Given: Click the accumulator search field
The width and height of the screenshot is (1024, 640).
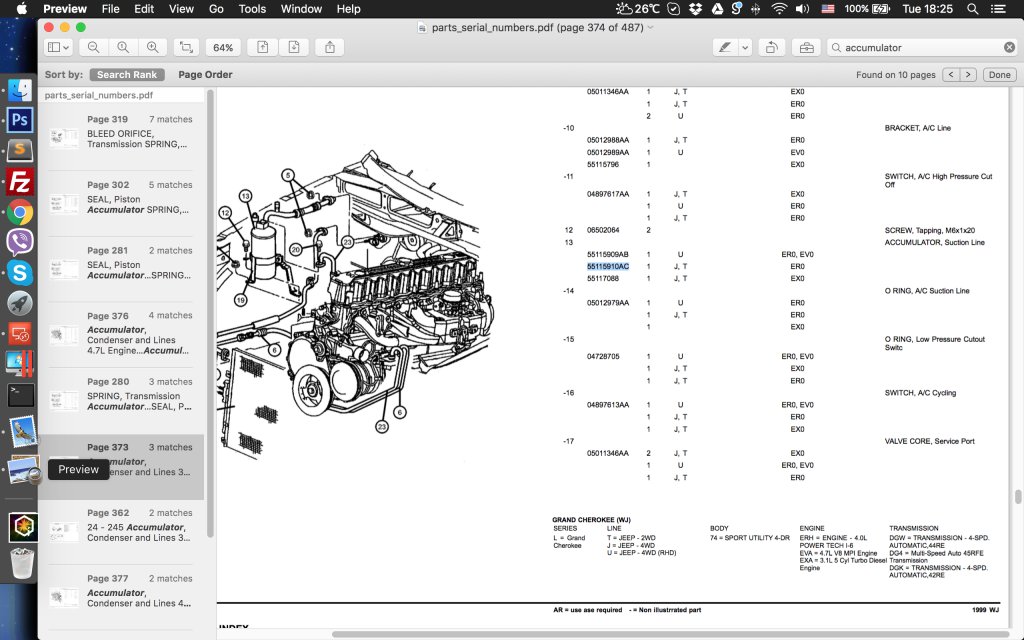Looking at the screenshot, I should [922, 47].
